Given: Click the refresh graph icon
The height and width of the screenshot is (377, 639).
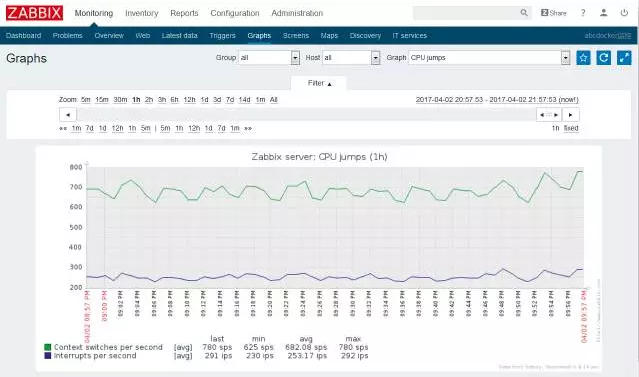Looking at the screenshot, I should 604,58.
